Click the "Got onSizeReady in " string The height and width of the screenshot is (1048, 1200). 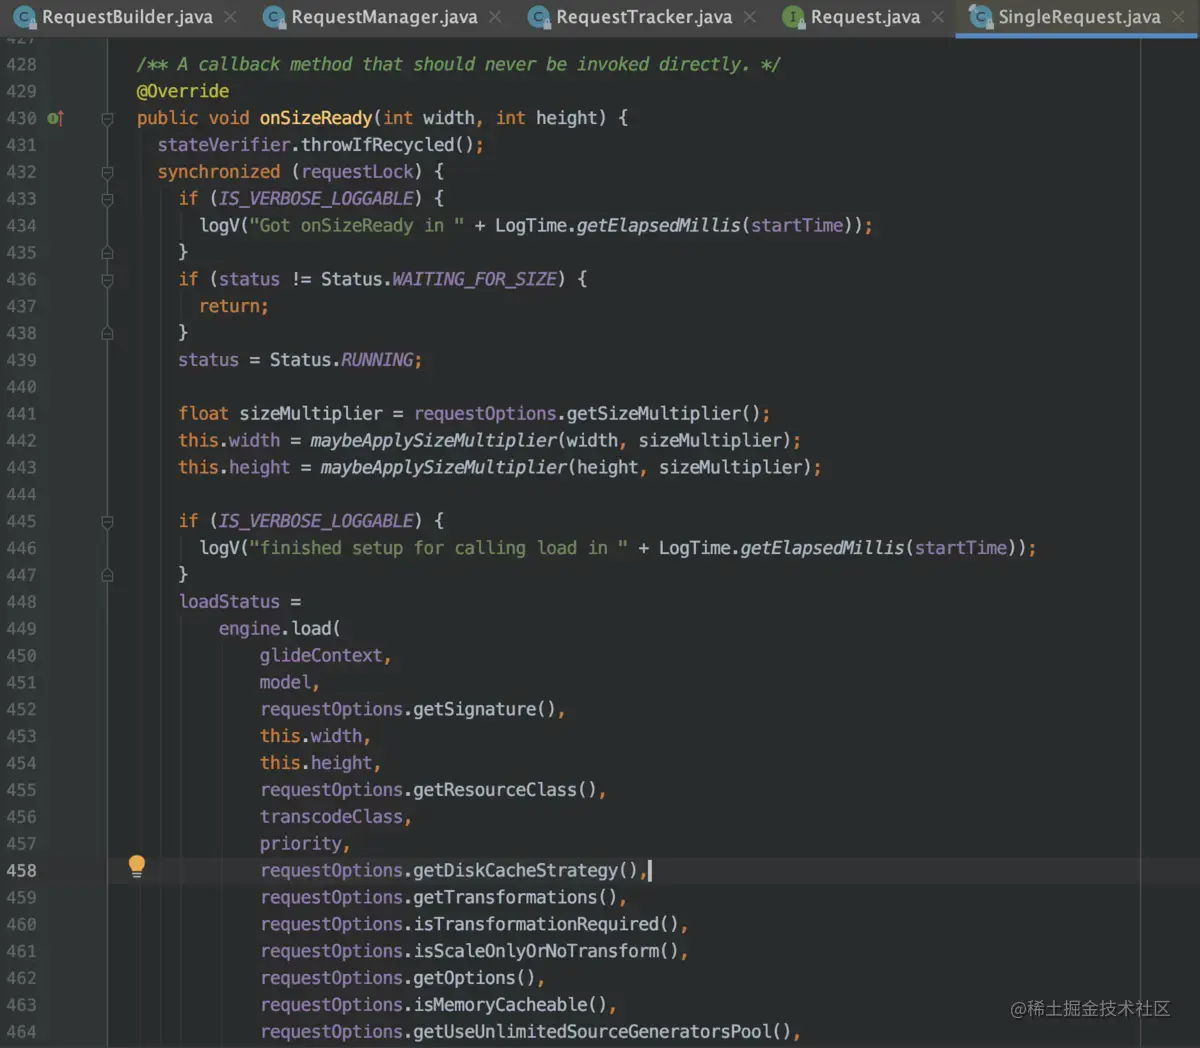click(357, 226)
